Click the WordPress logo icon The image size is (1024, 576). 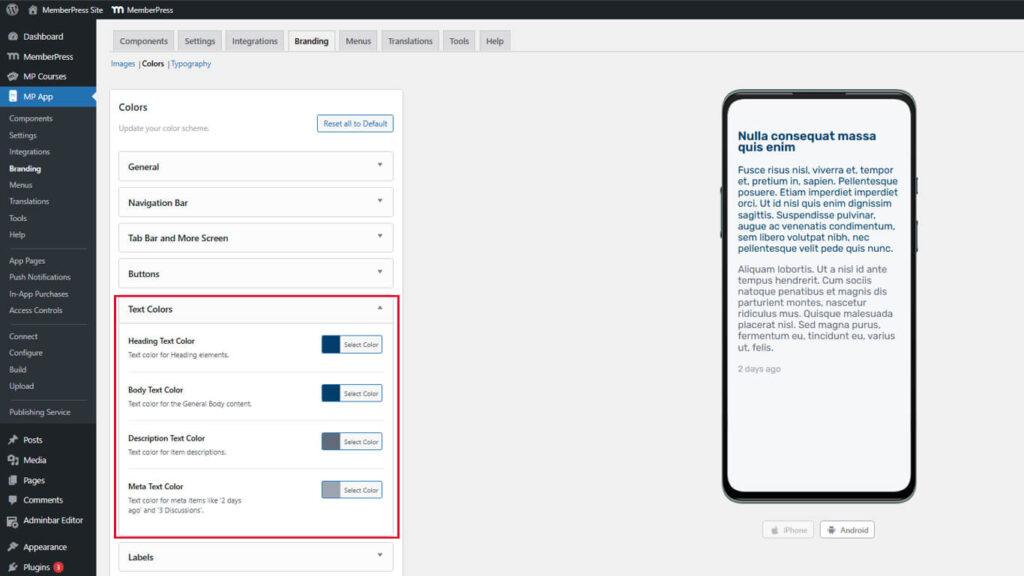[x=12, y=10]
